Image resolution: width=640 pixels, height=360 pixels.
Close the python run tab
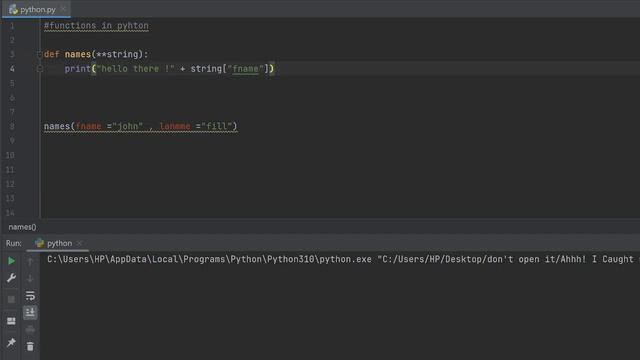click(x=79, y=243)
